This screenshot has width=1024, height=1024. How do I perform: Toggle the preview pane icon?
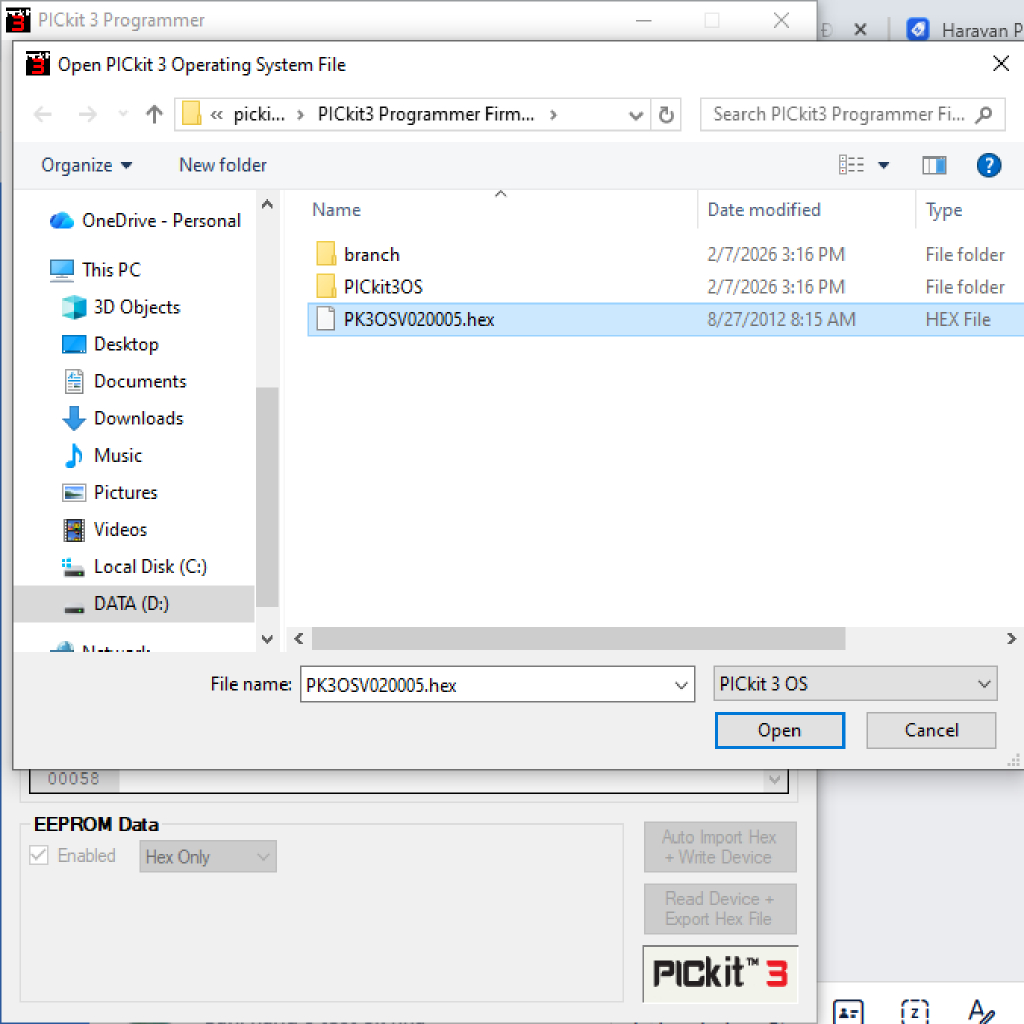click(x=934, y=165)
